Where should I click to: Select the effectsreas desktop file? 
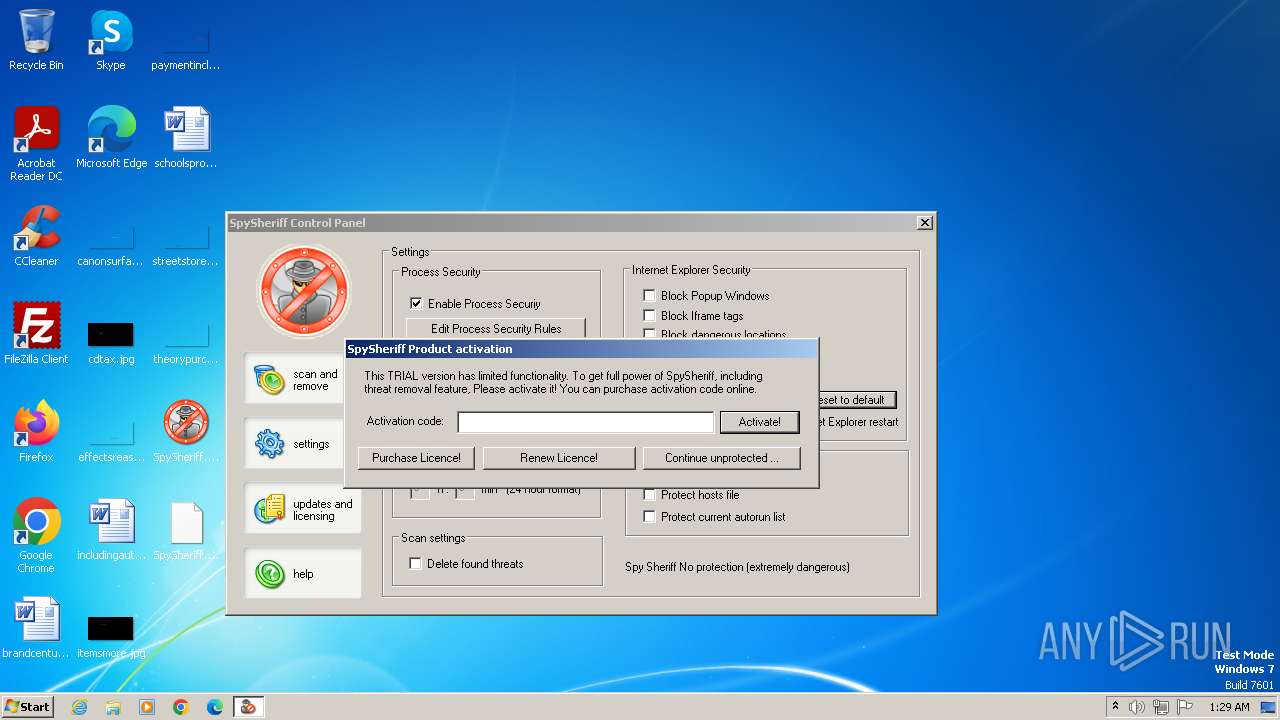(110, 442)
